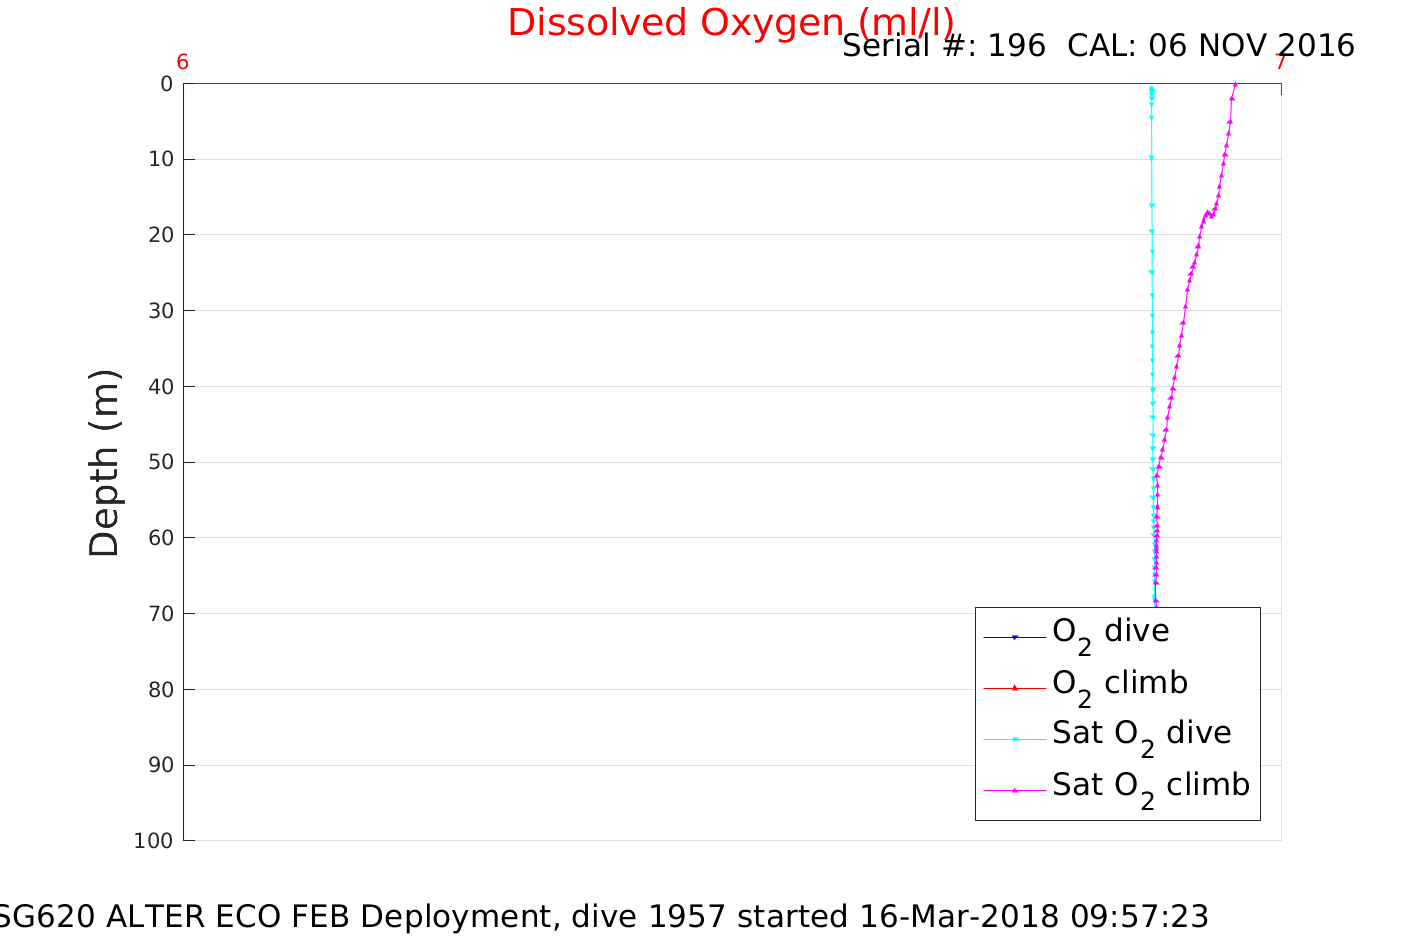Image resolution: width=1417 pixels, height=945 pixels.
Task: Click the 'O2 dive' legend entry
Action: 1110,634
